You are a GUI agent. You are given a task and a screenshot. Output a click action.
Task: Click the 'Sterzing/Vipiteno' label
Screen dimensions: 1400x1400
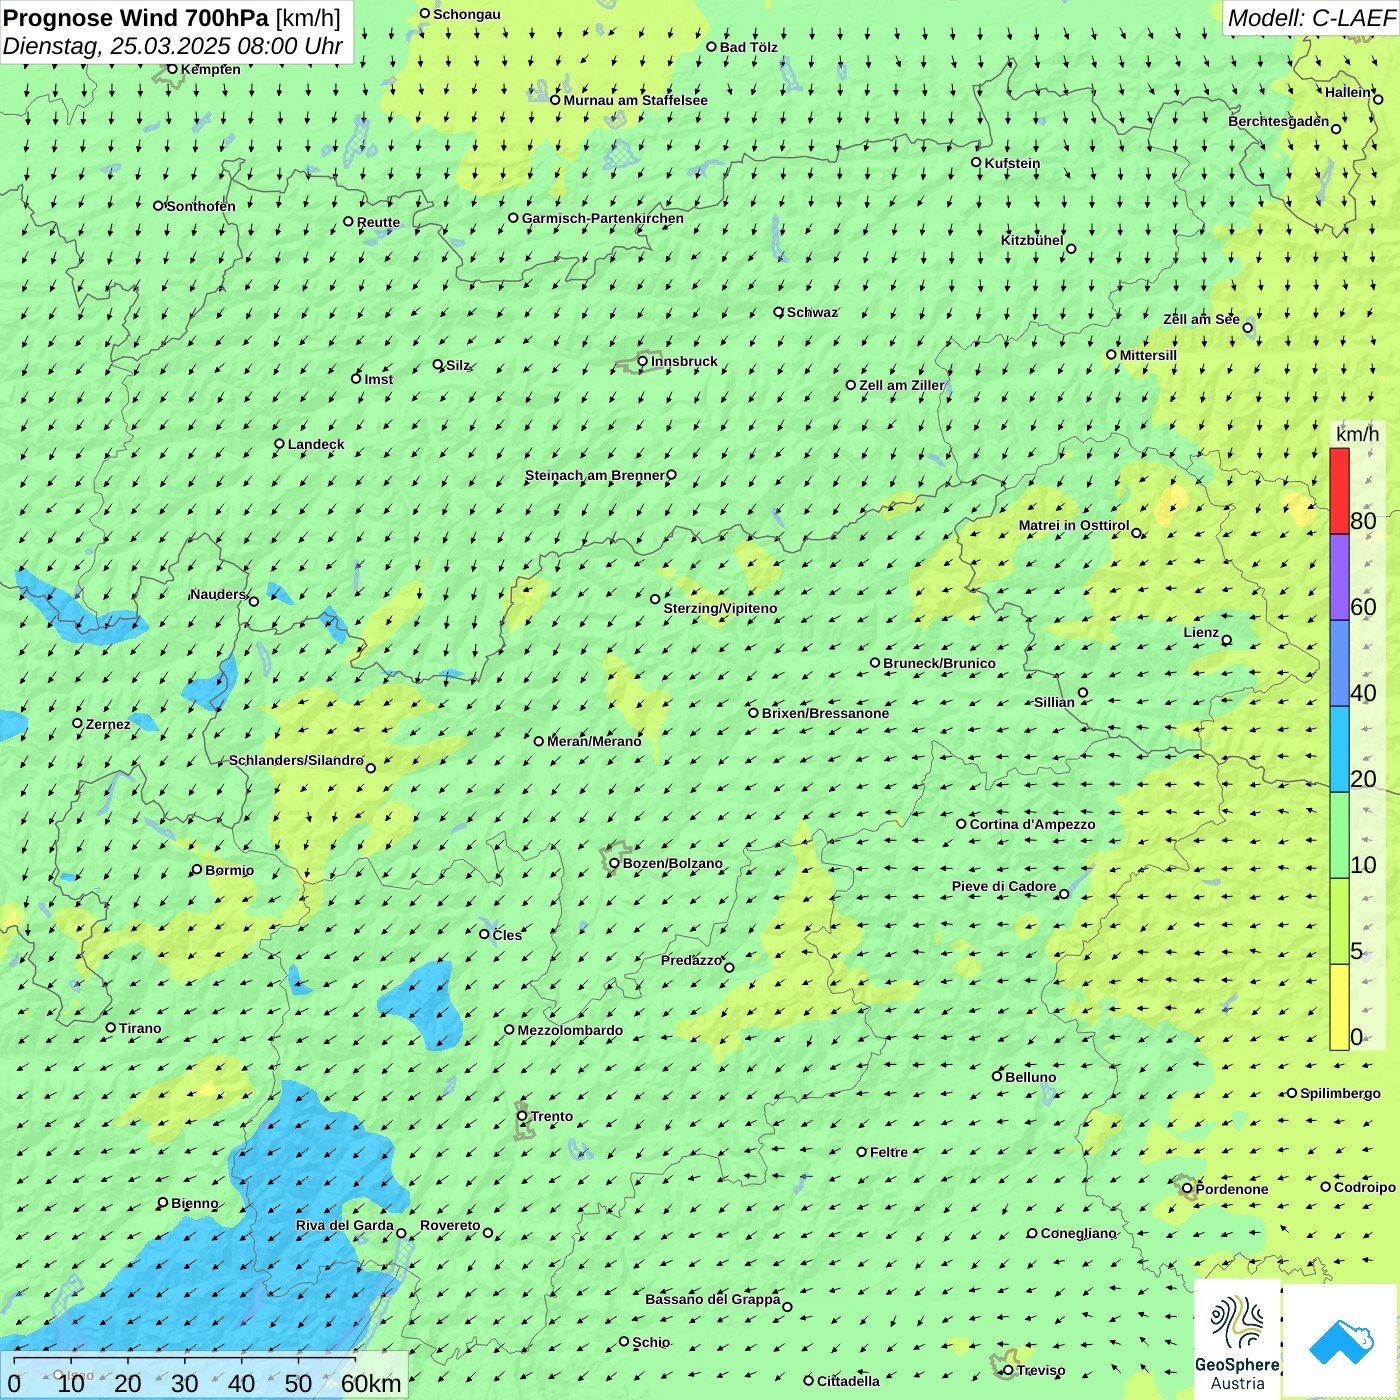720,608
